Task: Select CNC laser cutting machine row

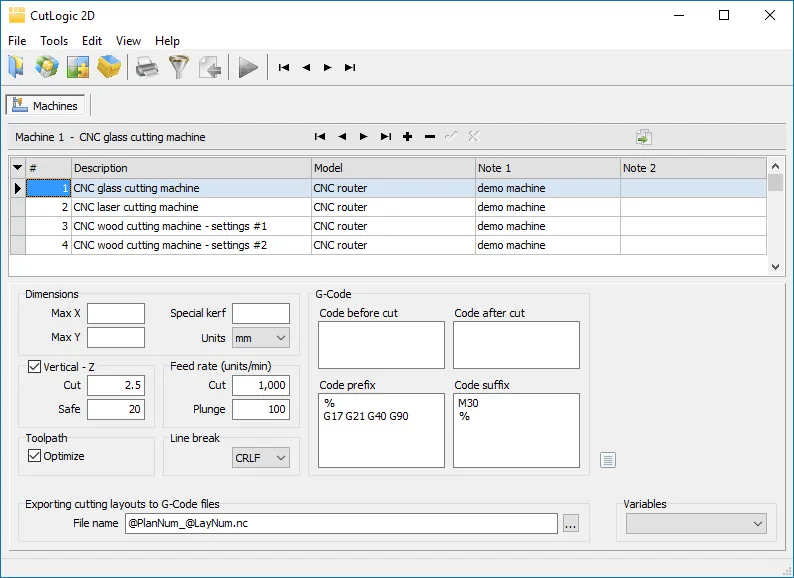Action: pyautogui.click(x=136, y=207)
